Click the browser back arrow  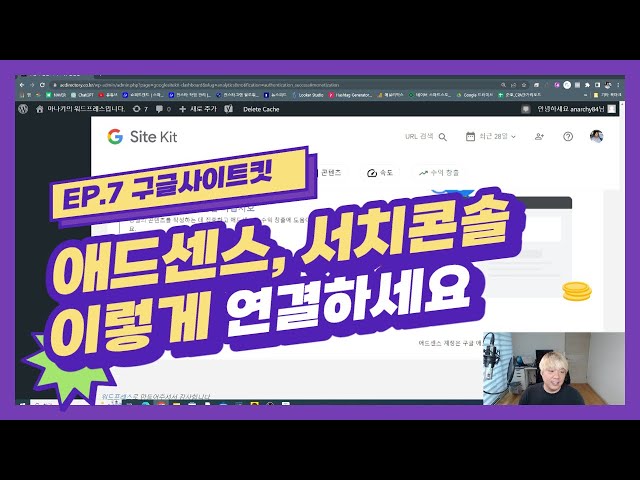[x=22, y=85]
